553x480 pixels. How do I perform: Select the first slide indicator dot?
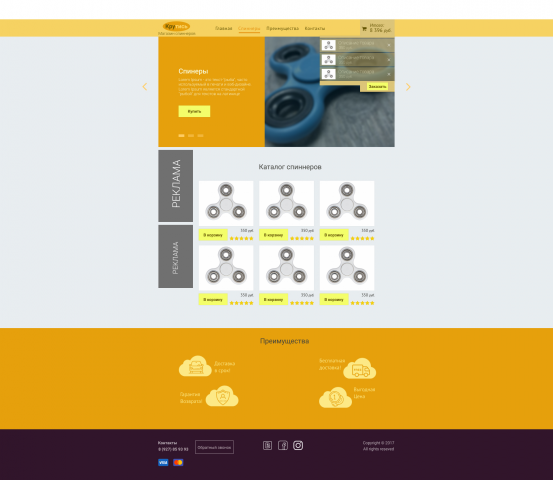tap(181, 135)
